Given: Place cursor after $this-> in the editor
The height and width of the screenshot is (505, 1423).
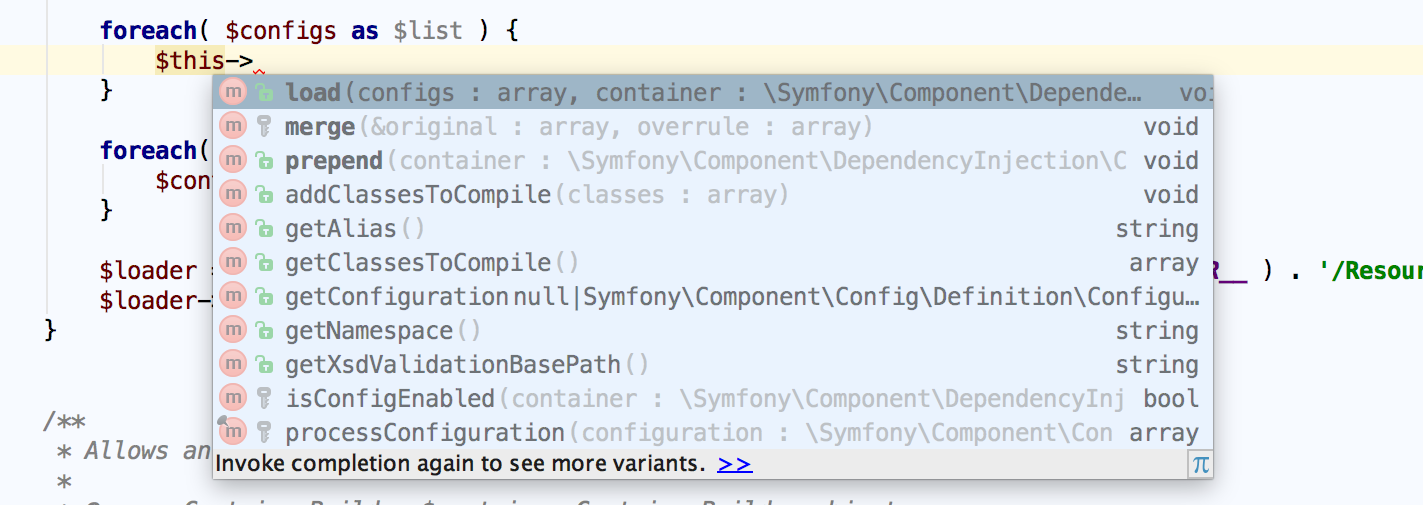Looking at the screenshot, I should pyautogui.click(x=256, y=61).
